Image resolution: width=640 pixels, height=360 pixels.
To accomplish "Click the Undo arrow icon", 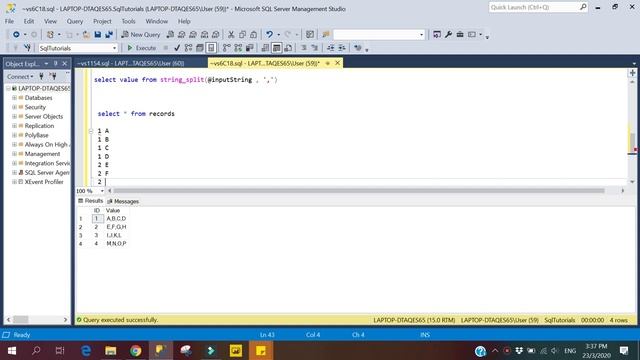I will click(269, 35).
